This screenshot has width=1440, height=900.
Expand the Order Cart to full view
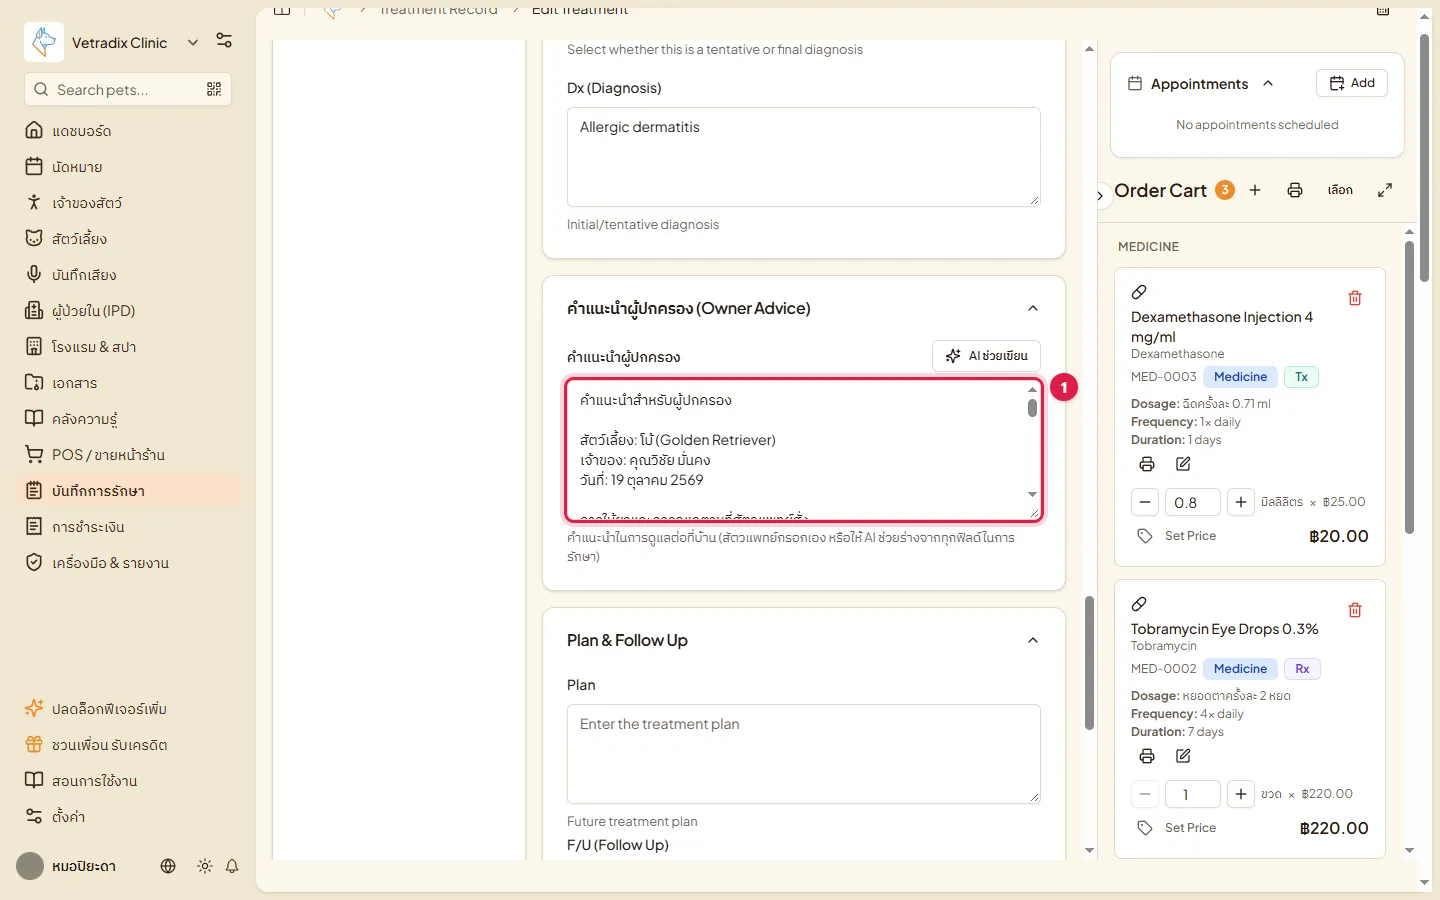[x=1385, y=190]
